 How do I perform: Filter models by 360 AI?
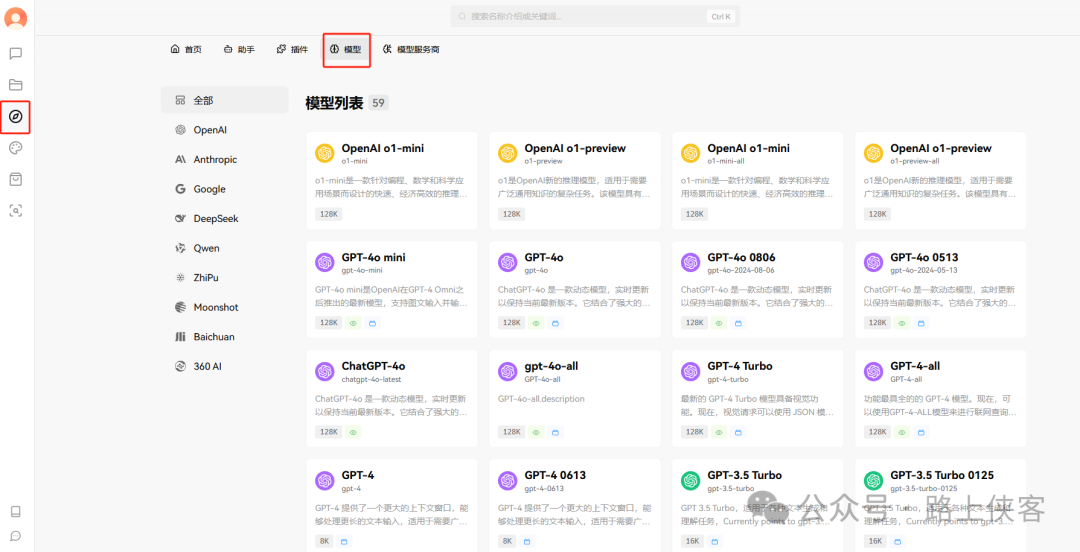click(225, 367)
